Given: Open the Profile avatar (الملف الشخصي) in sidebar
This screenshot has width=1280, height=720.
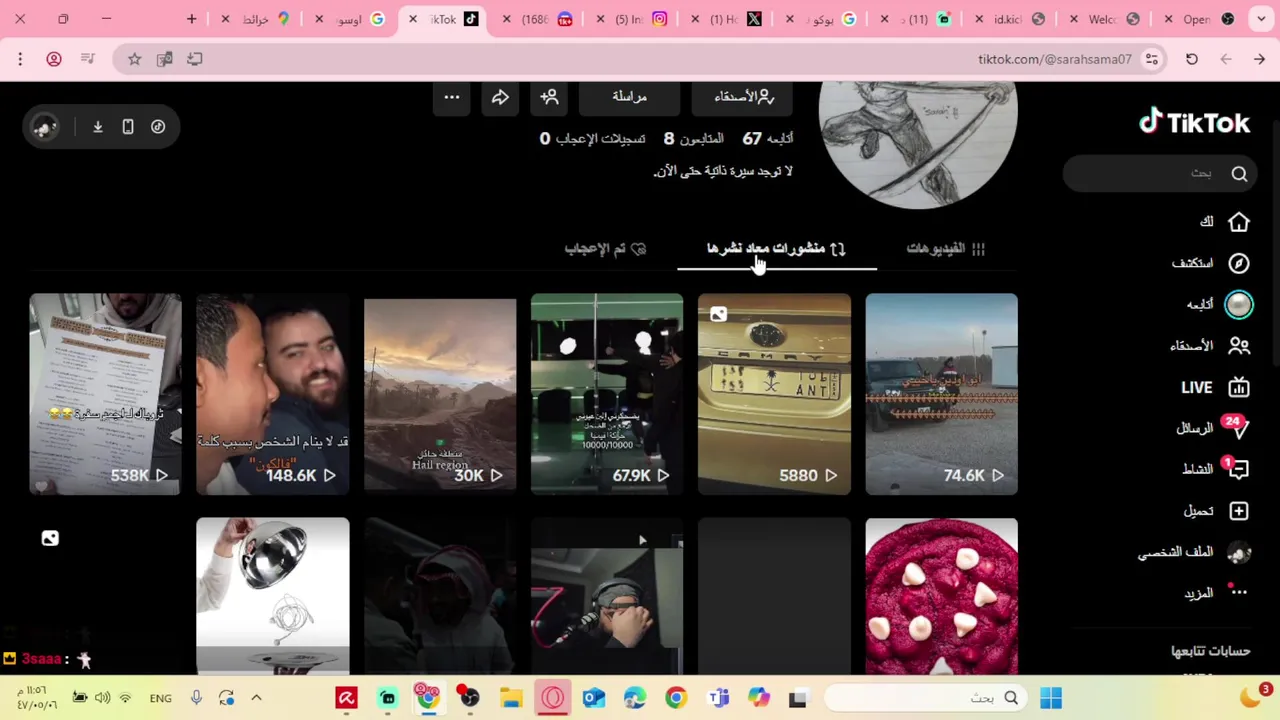Looking at the screenshot, I should click(x=1239, y=552).
